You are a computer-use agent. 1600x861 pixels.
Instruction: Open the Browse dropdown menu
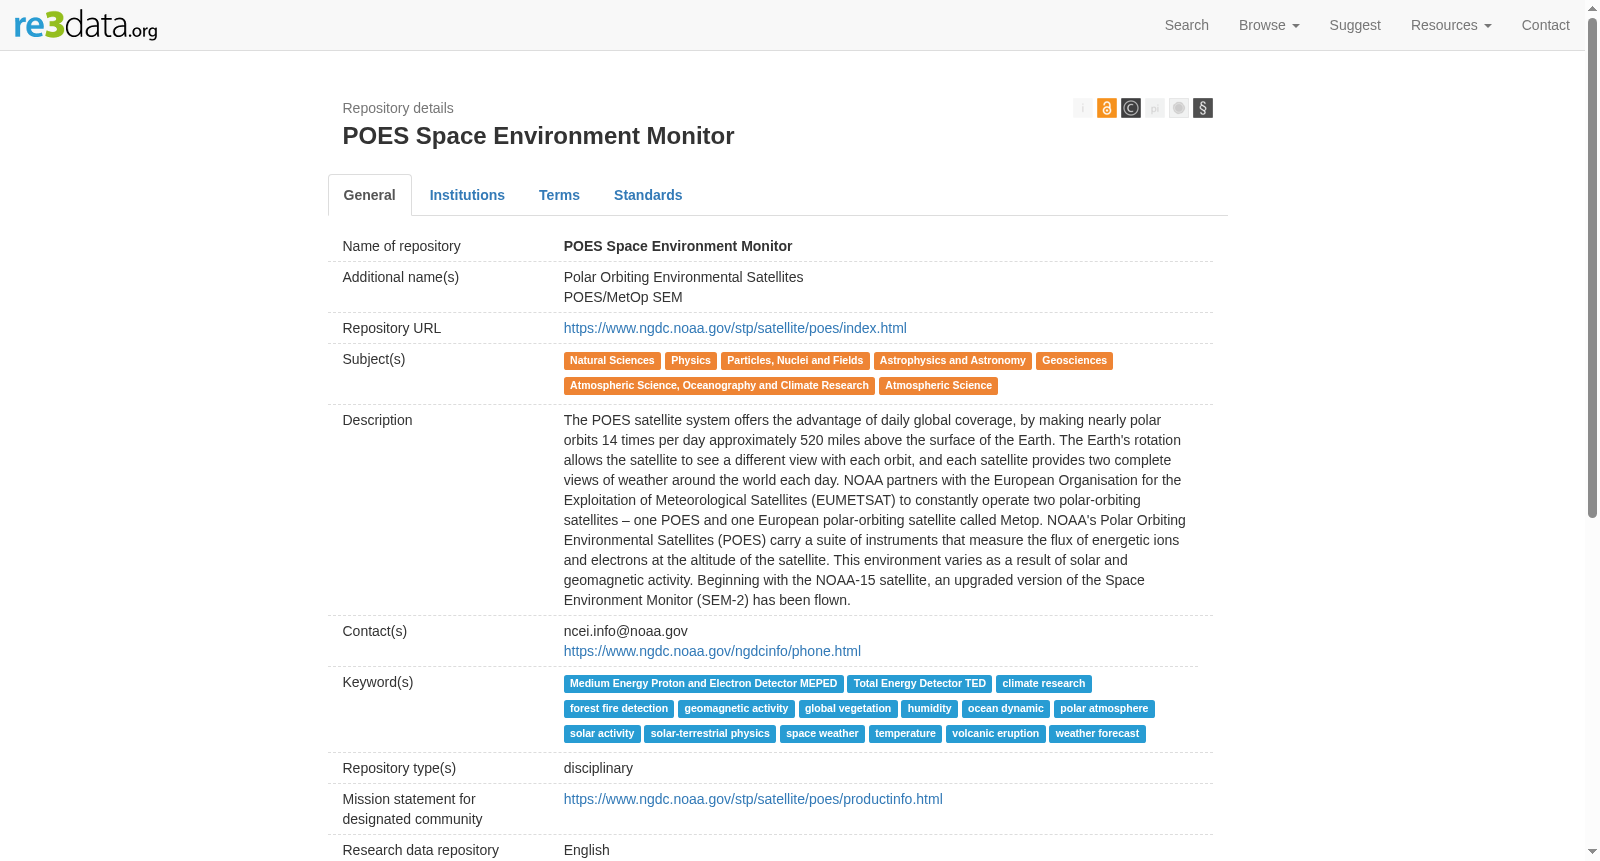[1269, 25]
